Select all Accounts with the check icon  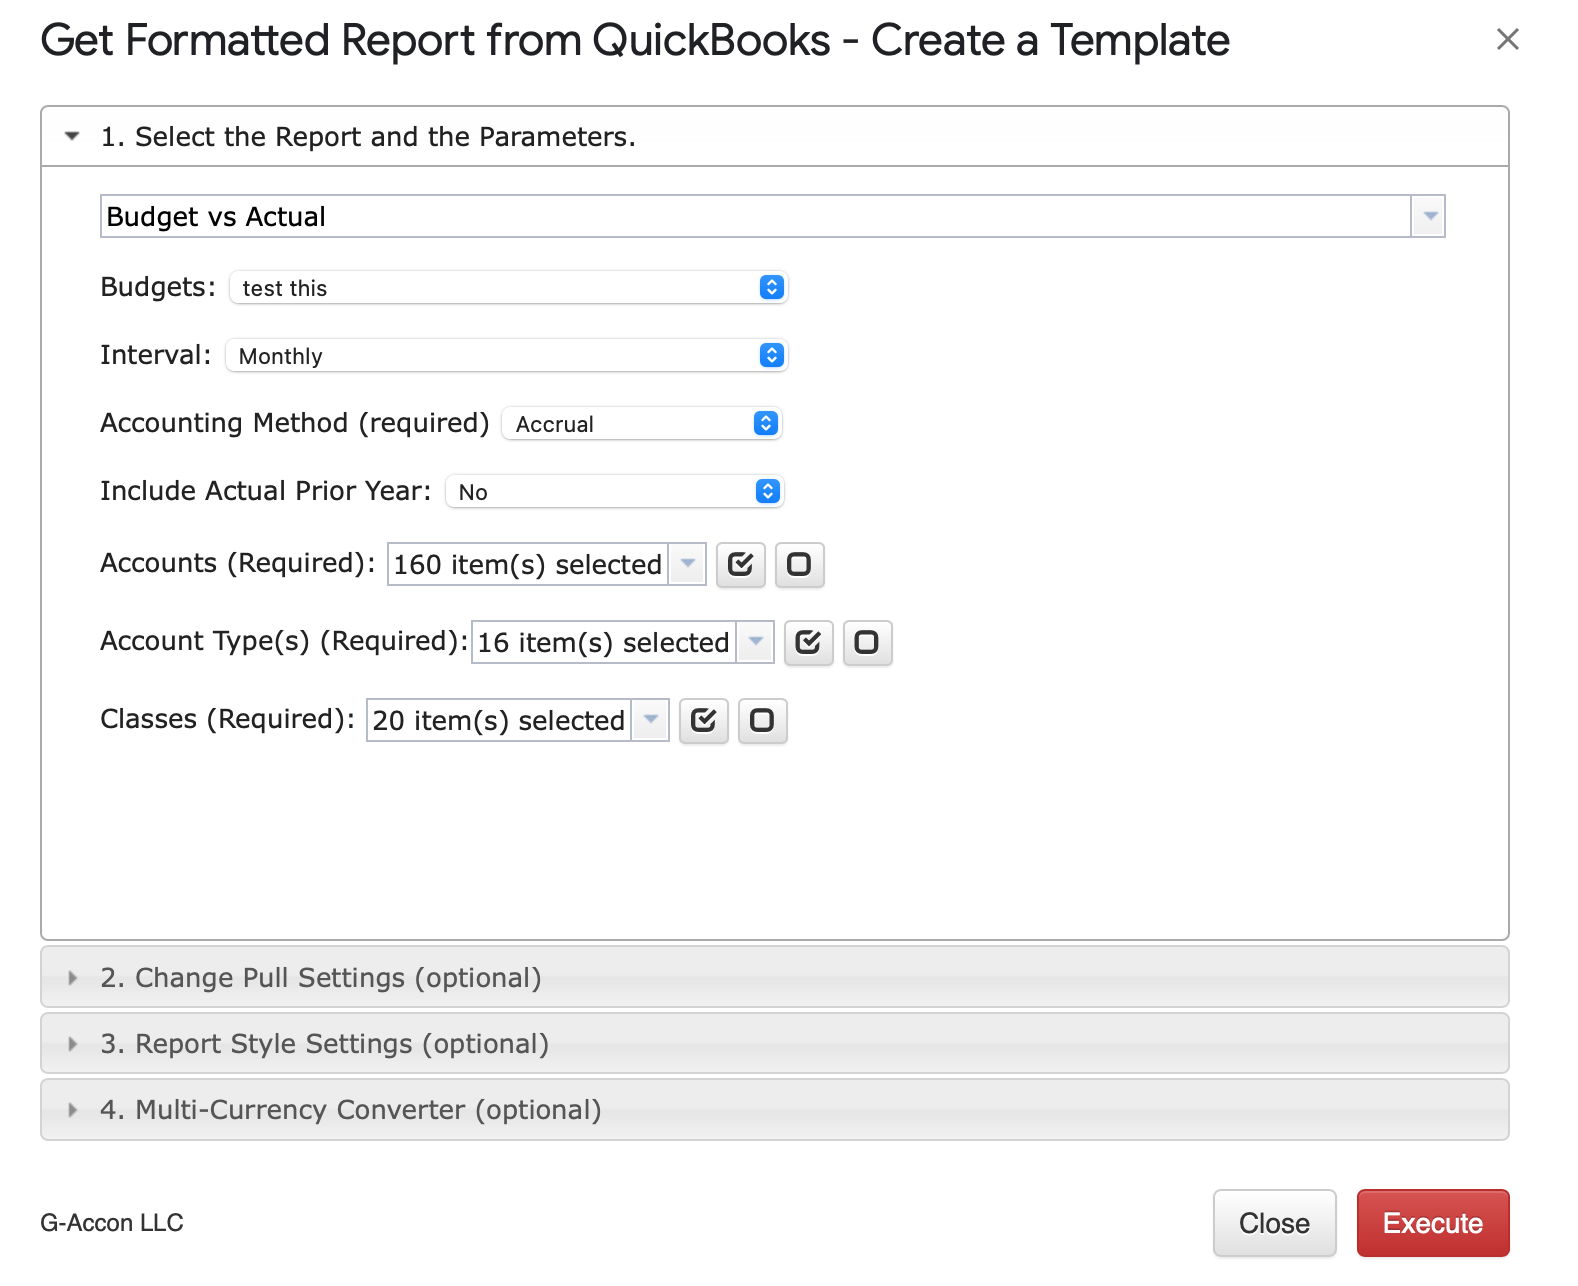[741, 565]
